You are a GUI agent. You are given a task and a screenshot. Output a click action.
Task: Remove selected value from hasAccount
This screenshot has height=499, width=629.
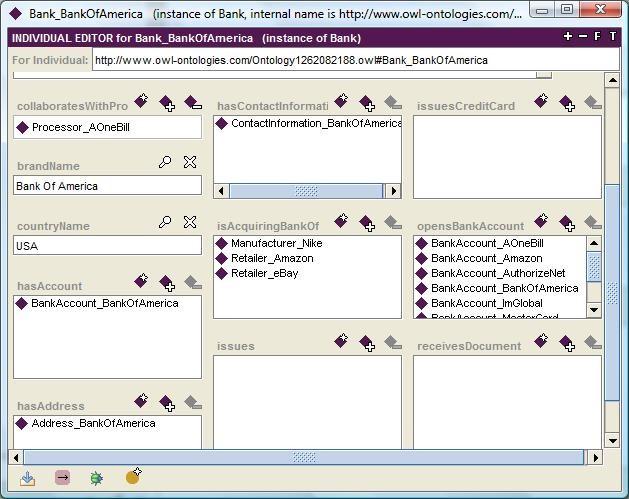click(x=193, y=283)
